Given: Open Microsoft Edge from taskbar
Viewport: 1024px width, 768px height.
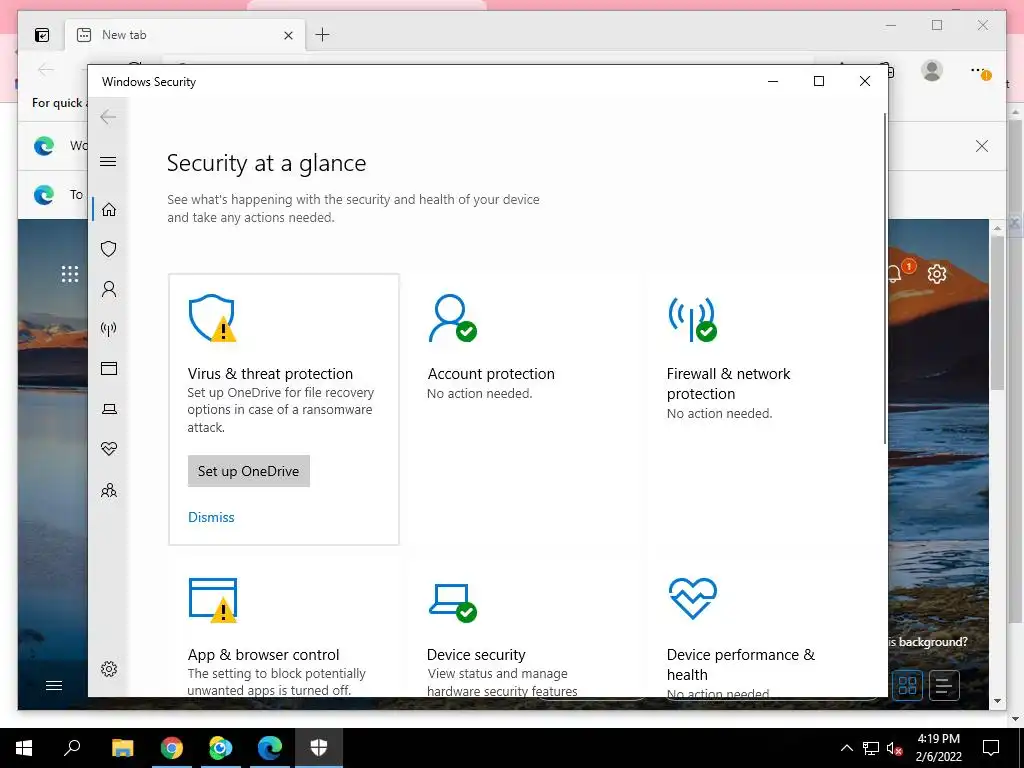Looking at the screenshot, I should (x=269, y=748).
